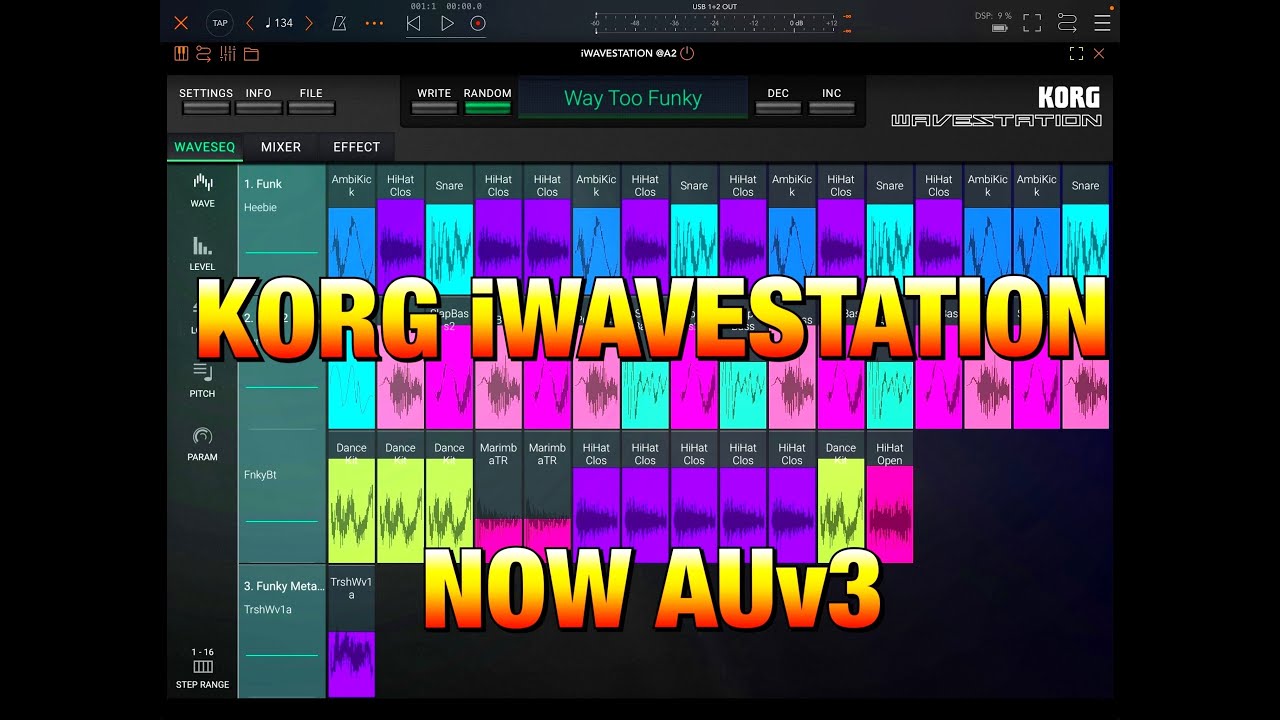The width and height of the screenshot is (1280, 720).
Task: Open the hamburger main menu
Action: coord(1102,23)
